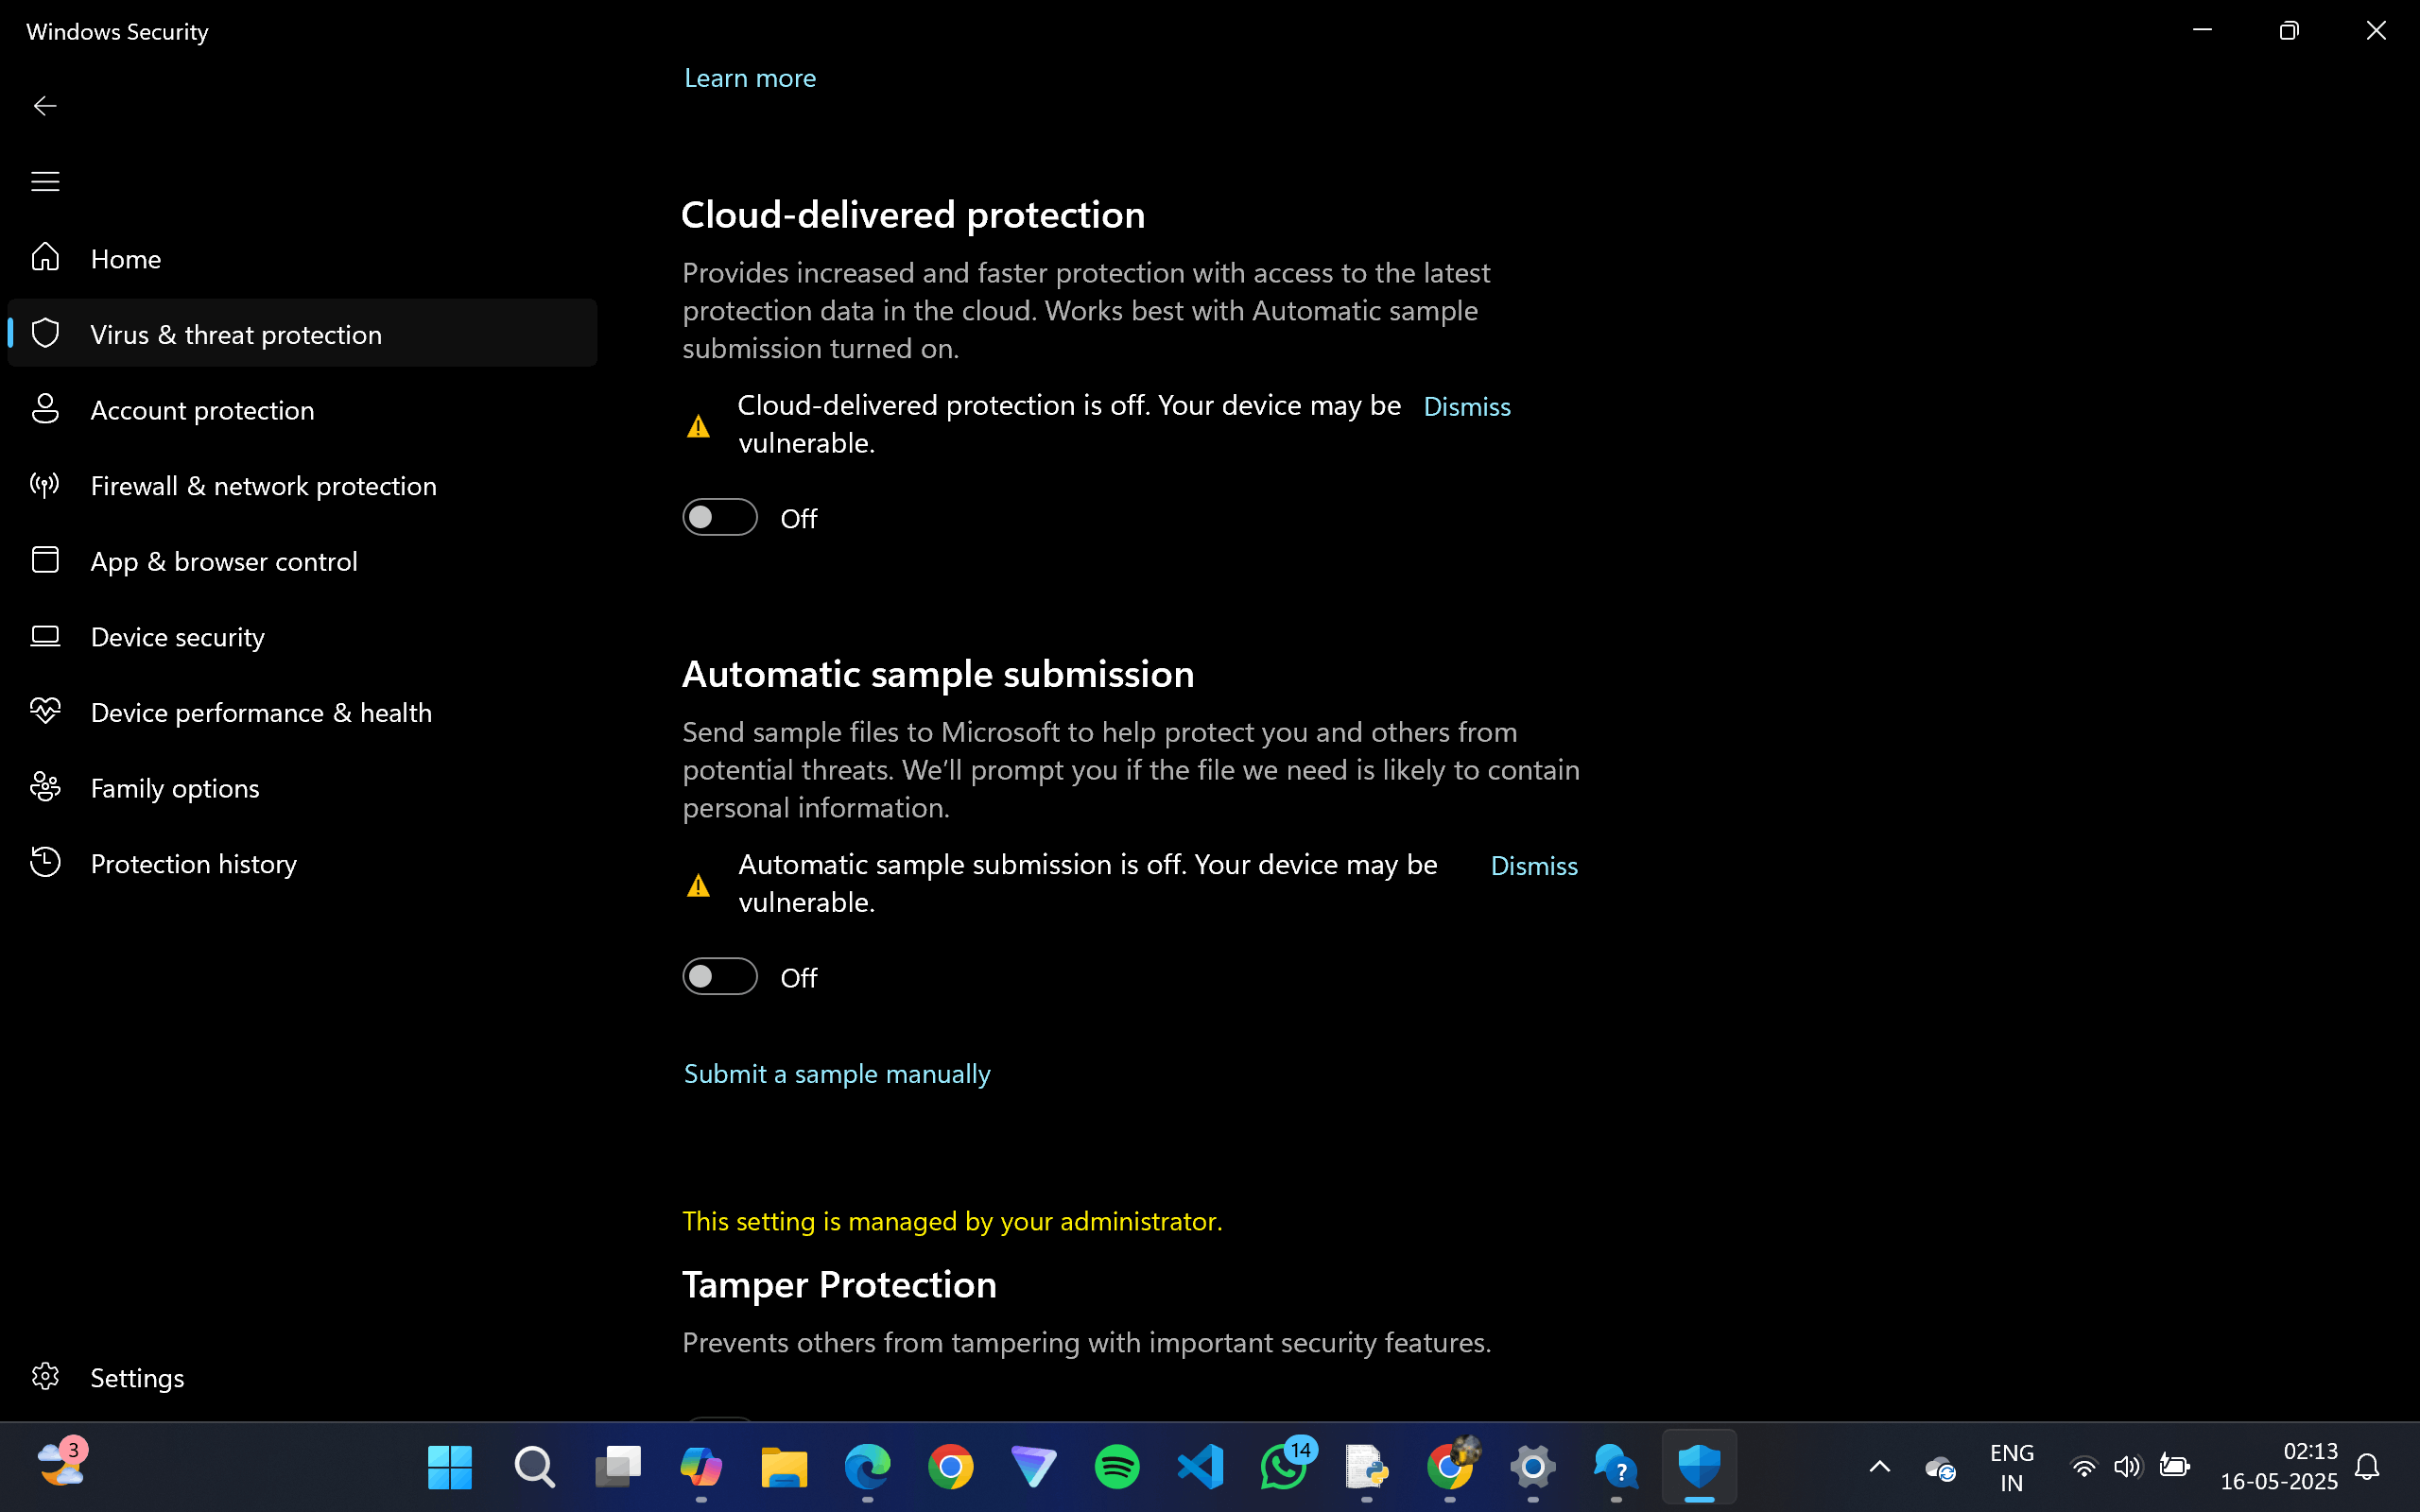Open Firewall & network protection icon
Screen dimensions: 2420x1512
pyautogui.click(x=45, y=485)
